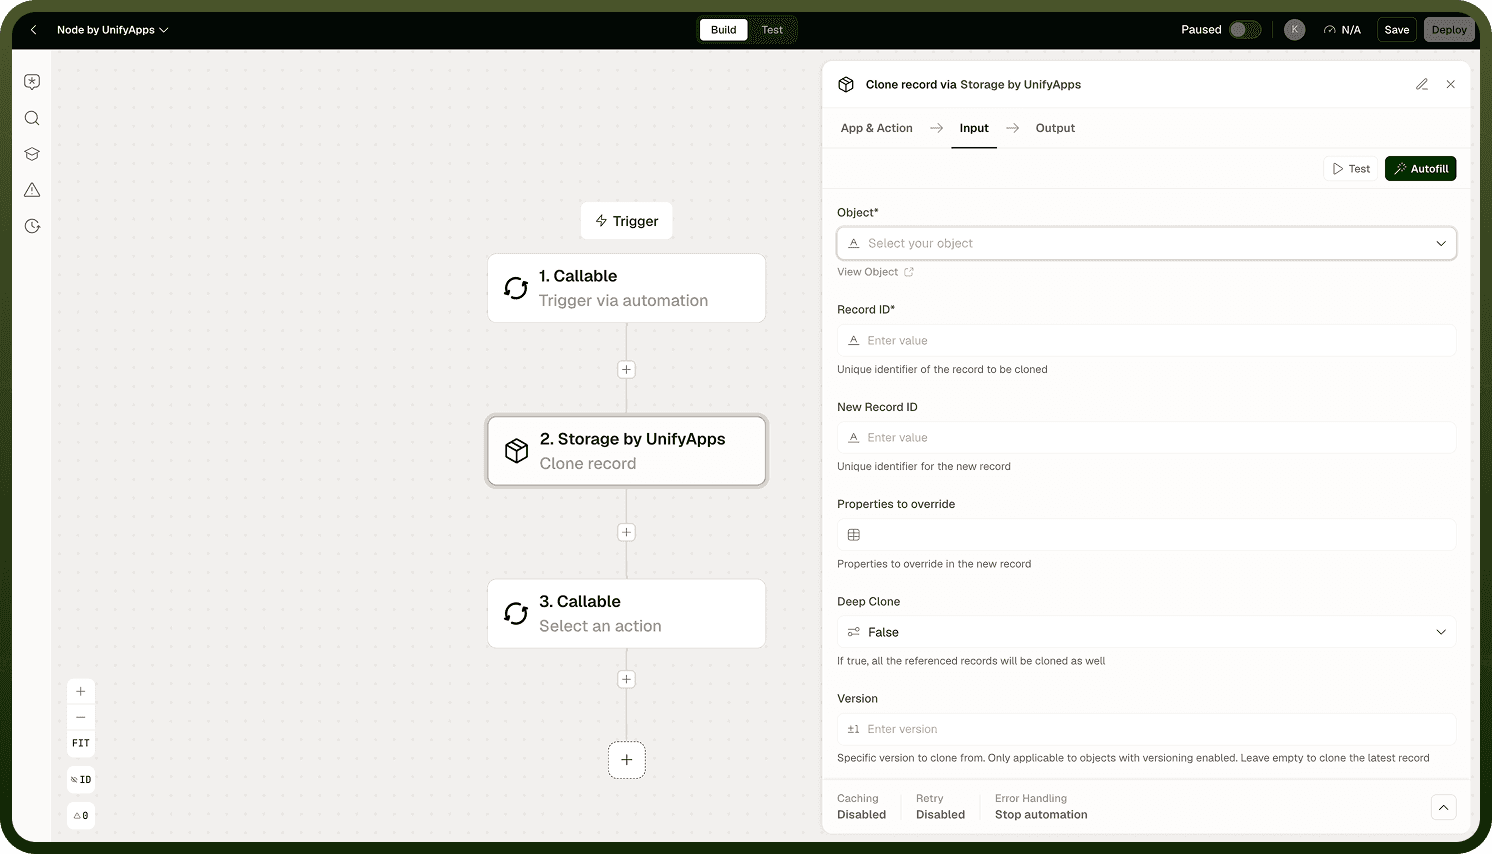Add a step after Storage by UnifyApps node
The height and width of the screenshot is (854, 1492).
tap(627, 532)
